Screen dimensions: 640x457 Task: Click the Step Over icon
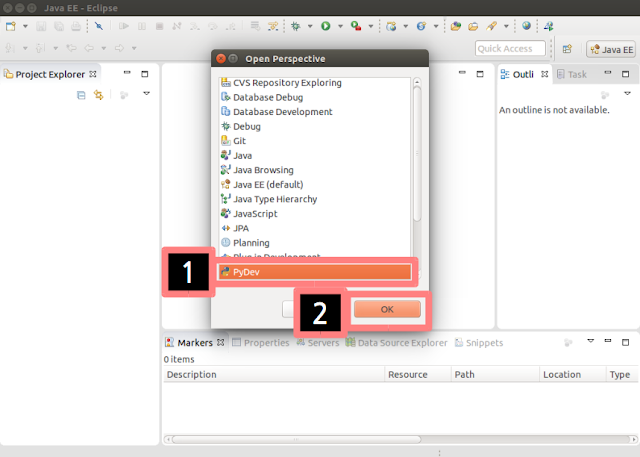pyautogui.click(x=213, y=27)
